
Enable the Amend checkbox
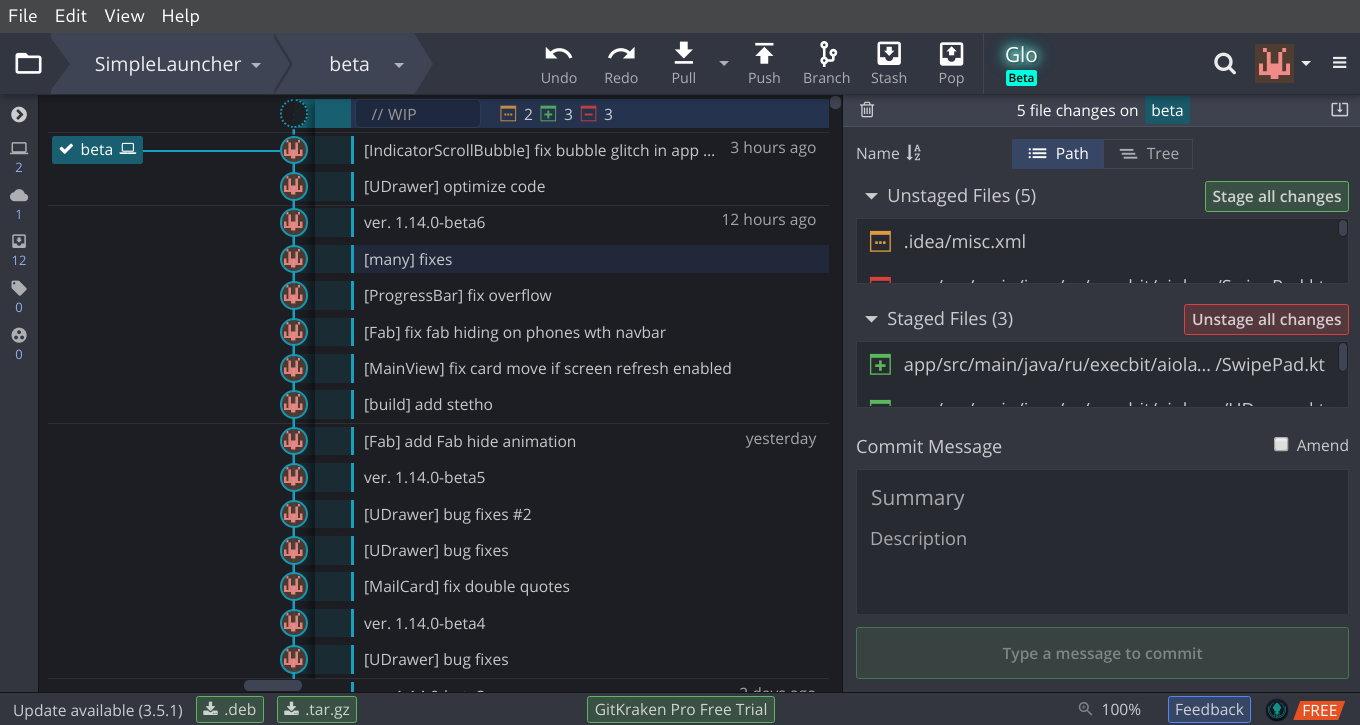tap(1281, 444)
